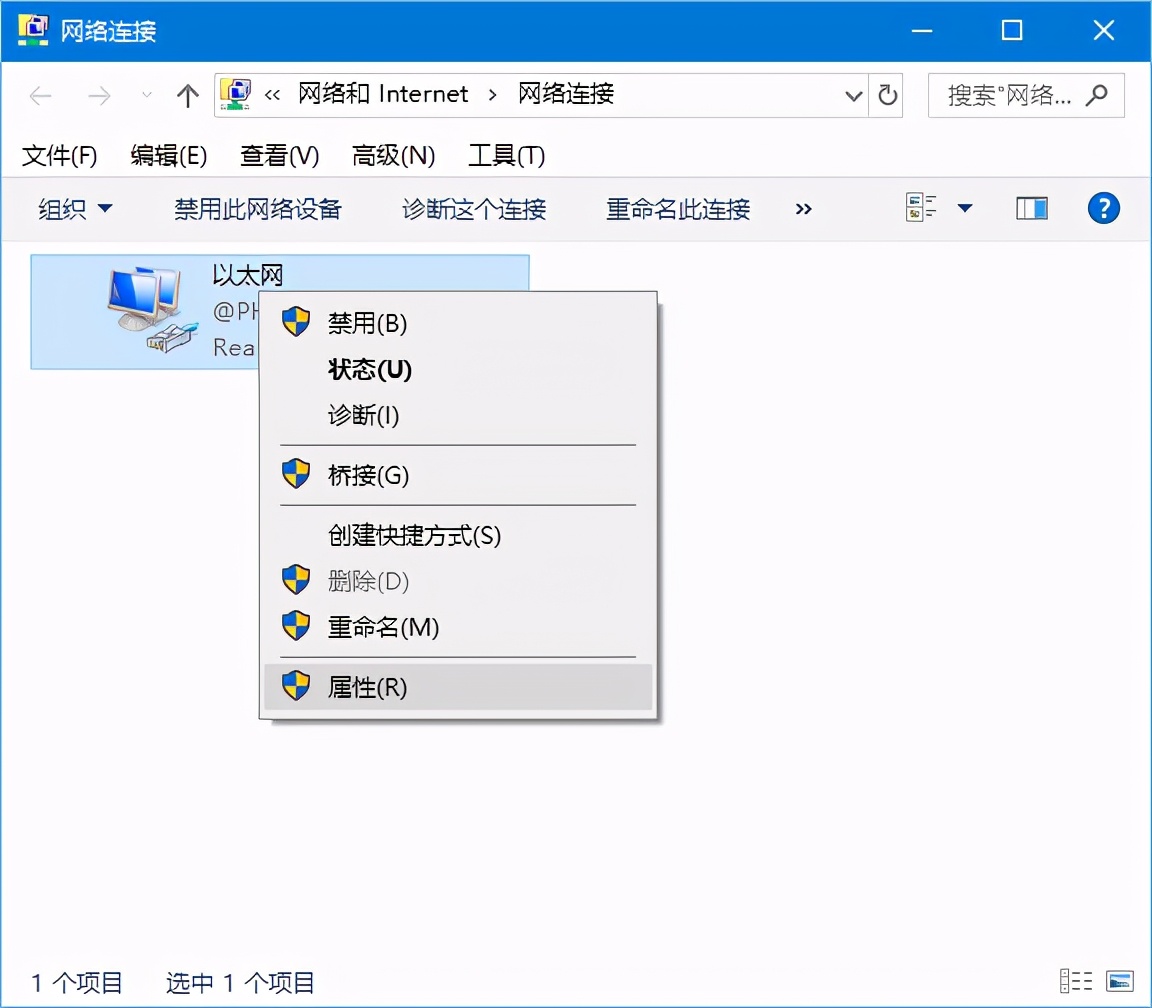Open the 查看 menu

(277, 156)
